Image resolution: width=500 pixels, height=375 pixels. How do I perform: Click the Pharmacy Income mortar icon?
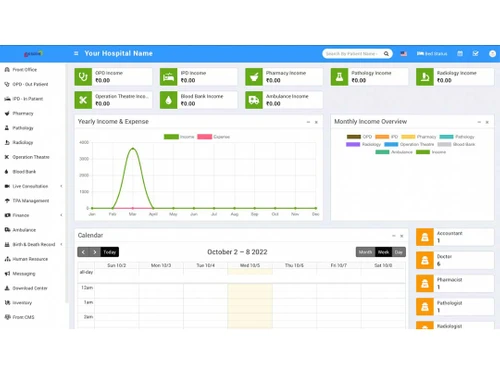[254, 77]
